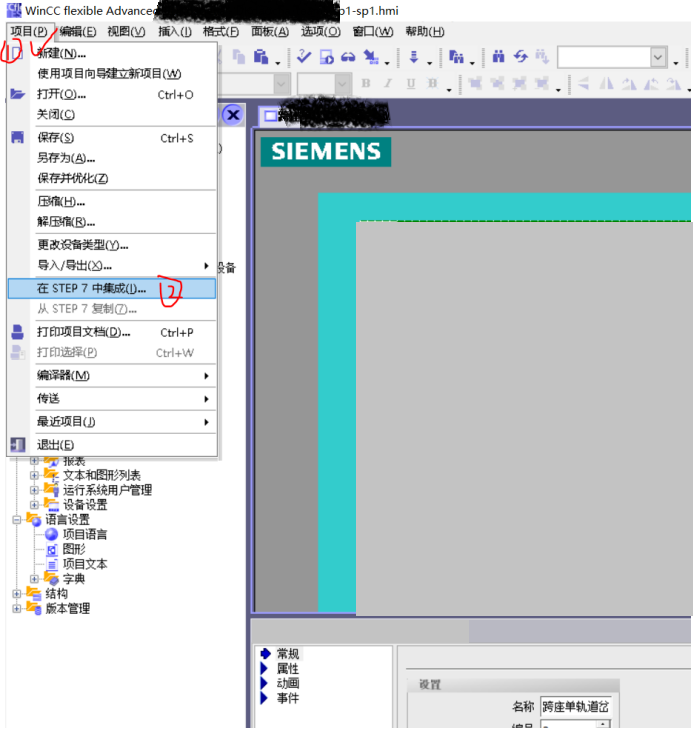The height and width of the screenshot is (729, 693).
Task: Toggle strikethrough B formatting
Action: click(x=433, y=83)
